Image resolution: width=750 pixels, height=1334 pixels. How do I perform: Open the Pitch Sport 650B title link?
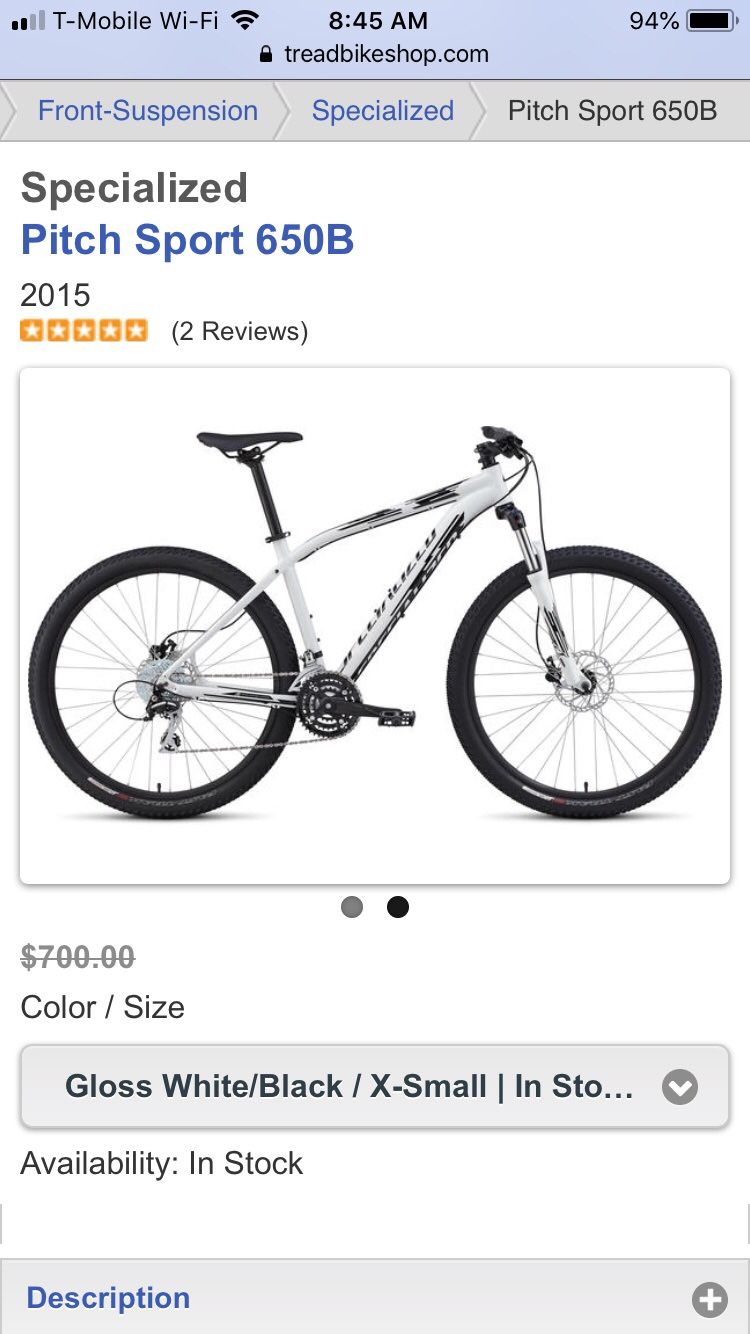(188, 240)
